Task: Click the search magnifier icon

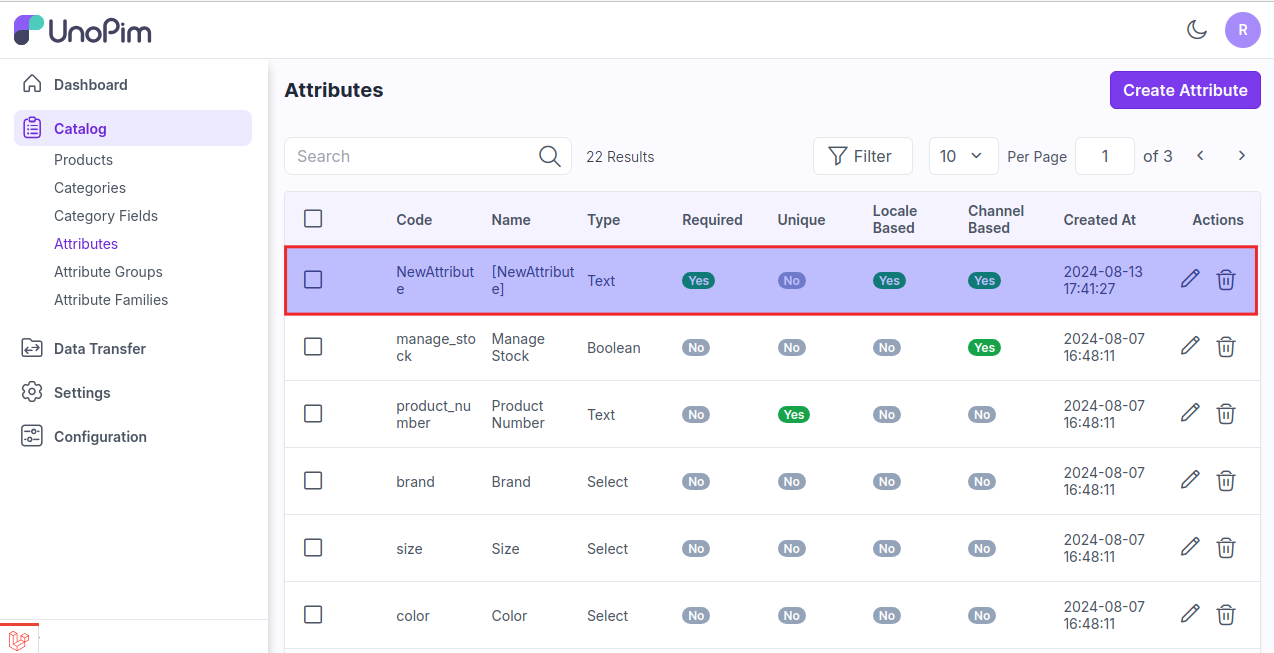Action: 549,156
